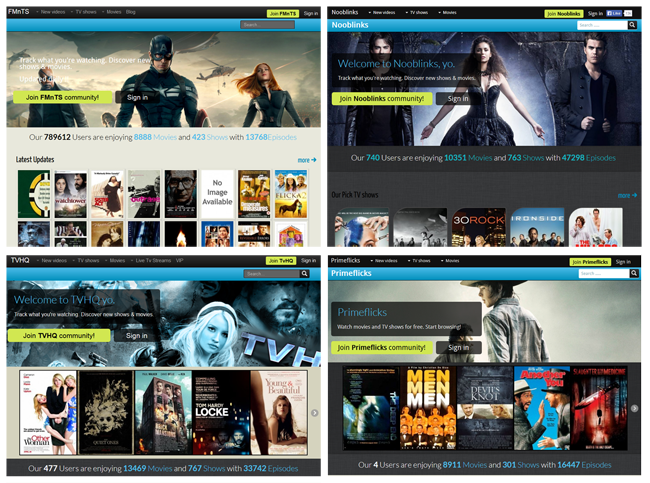Image resolution: width=650 pixels, height=483 pixels.
Task: Click Sign in link in Nooblinks header
Action: 595,14
